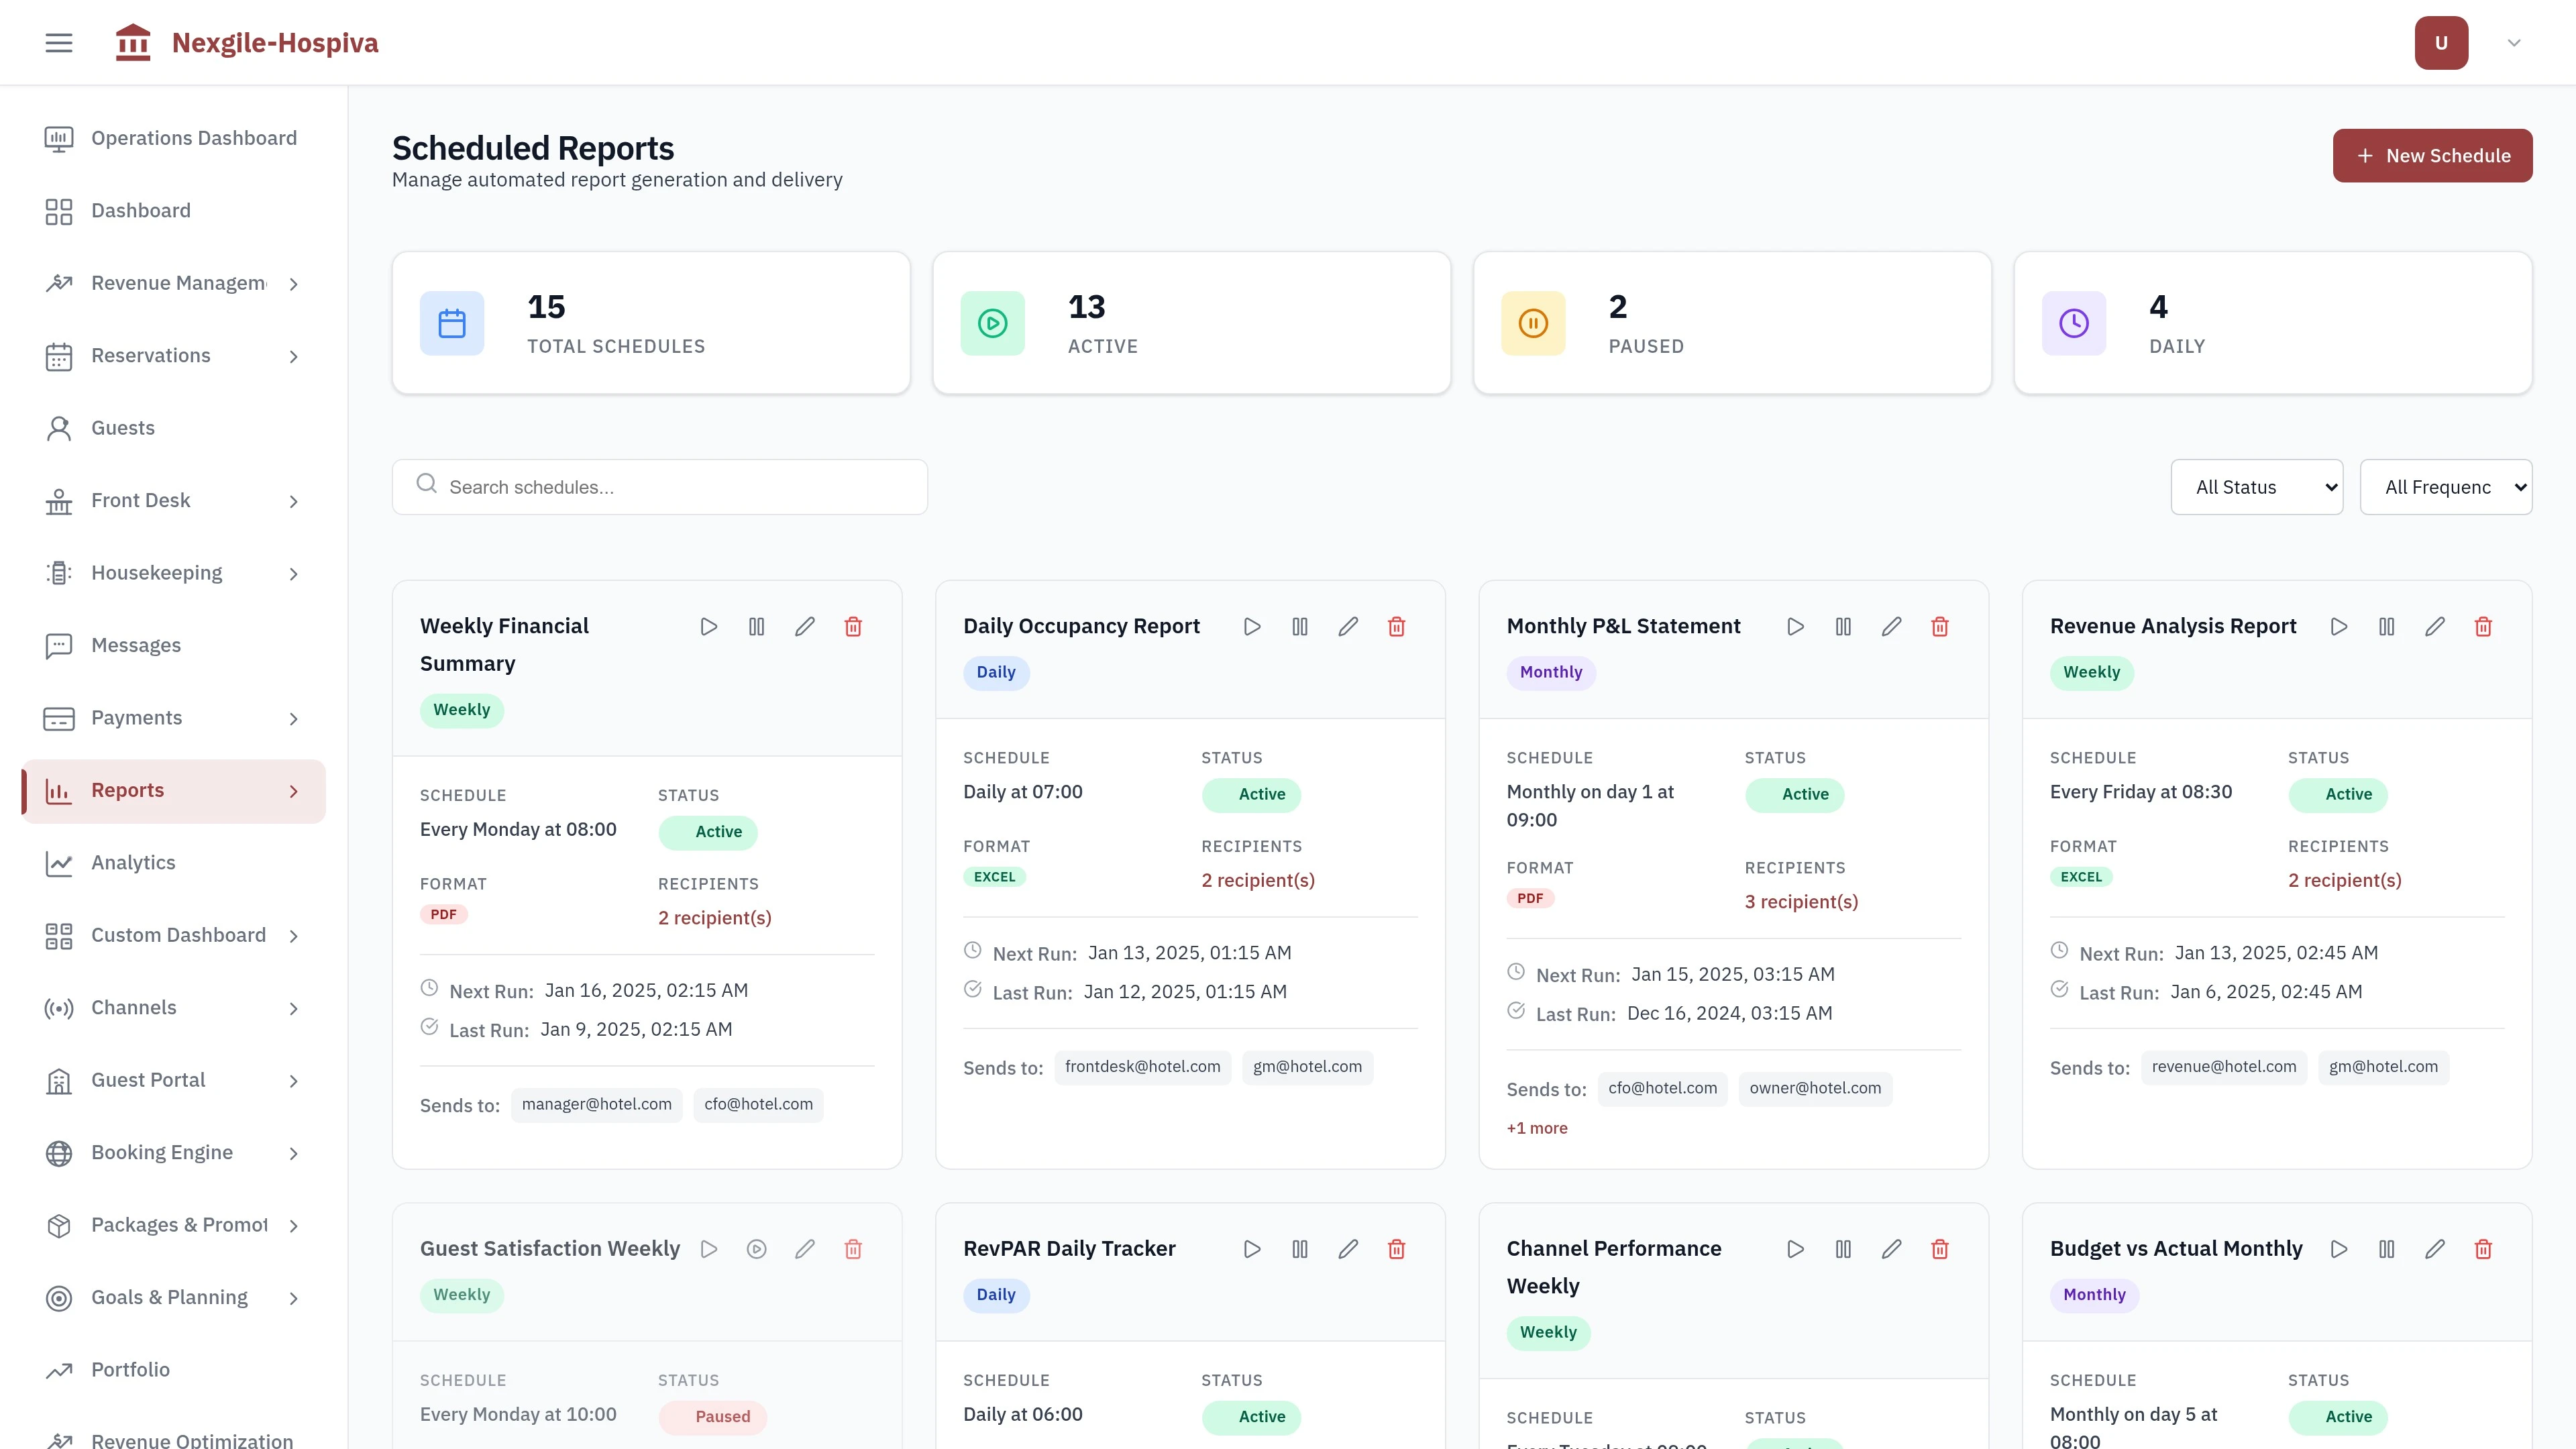Click the New Schedule button
Image resolution: width=2576 pixels, height=1449 pixels.
click(2432, 155)
